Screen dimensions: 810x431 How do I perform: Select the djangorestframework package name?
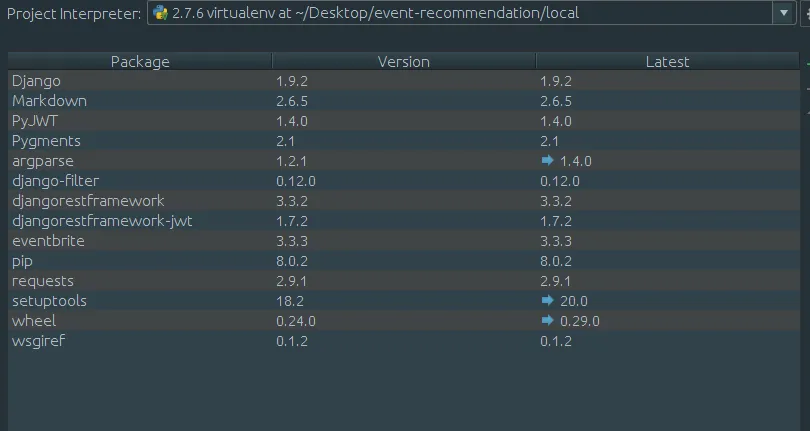coord(88,201)
